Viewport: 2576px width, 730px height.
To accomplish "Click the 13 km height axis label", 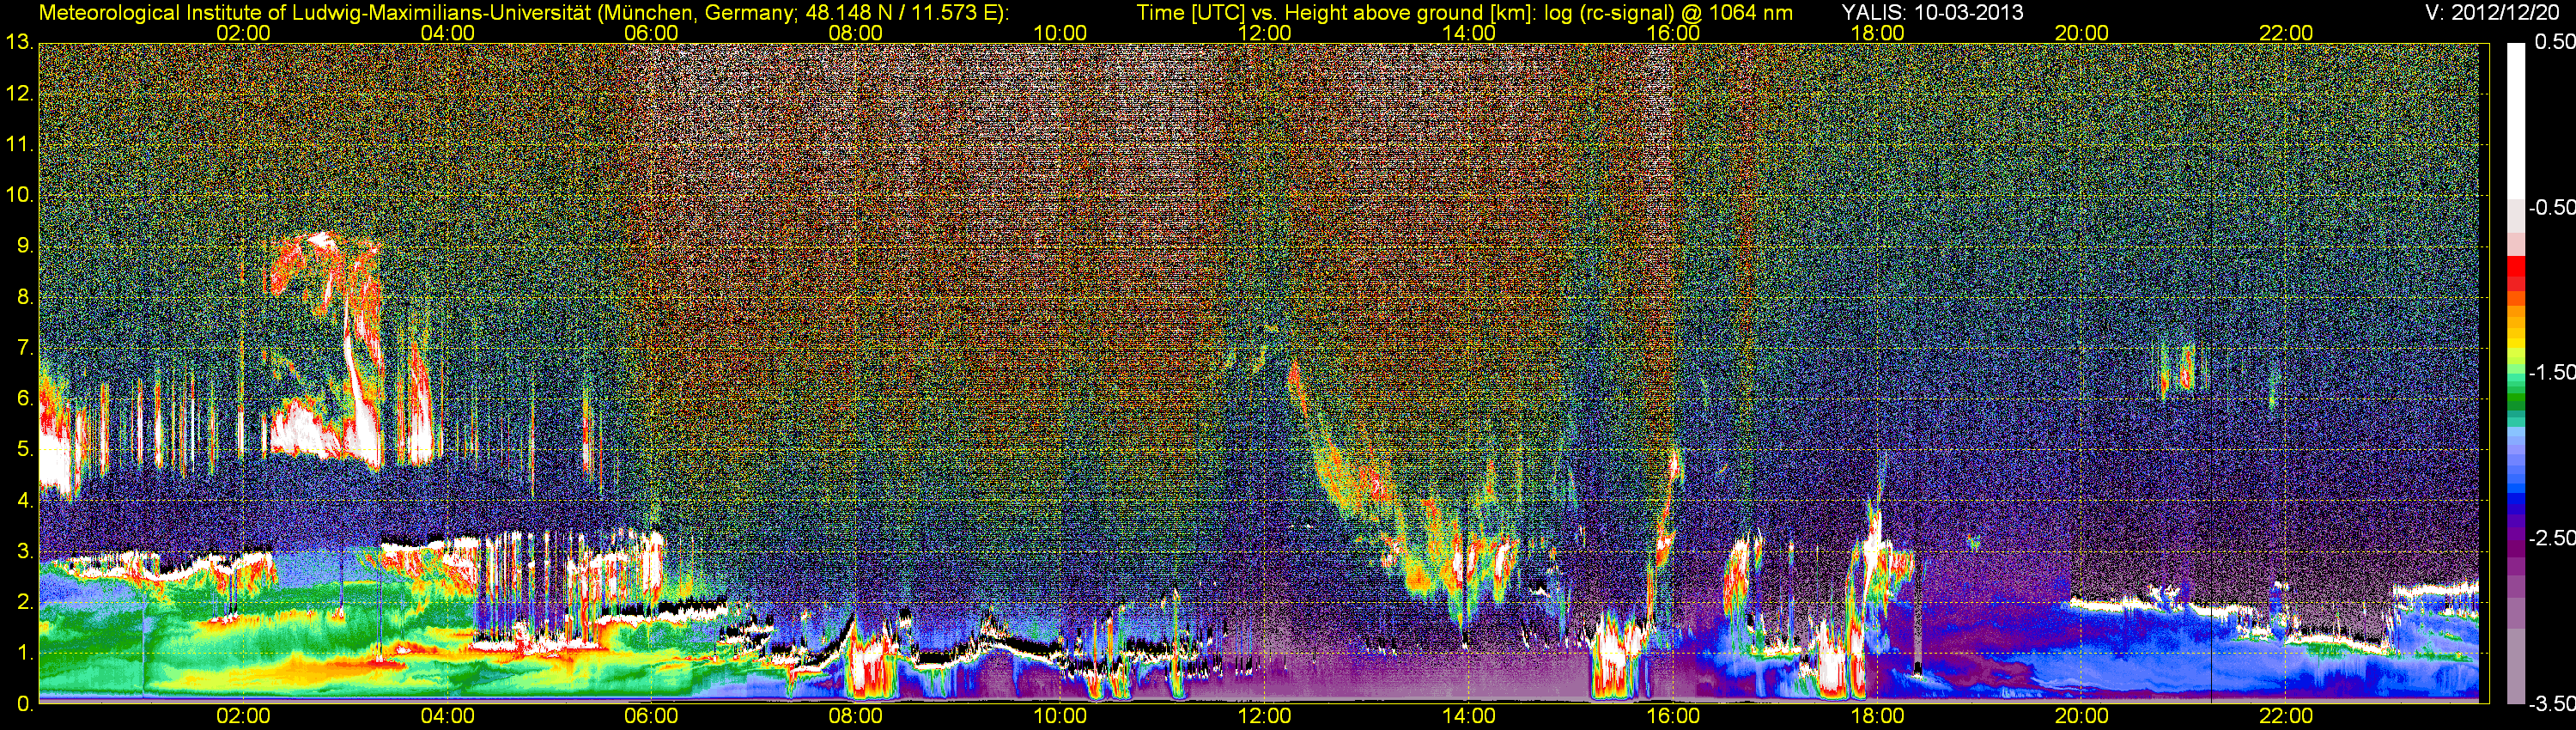I will pyautogui.click(x=19, y=43).
